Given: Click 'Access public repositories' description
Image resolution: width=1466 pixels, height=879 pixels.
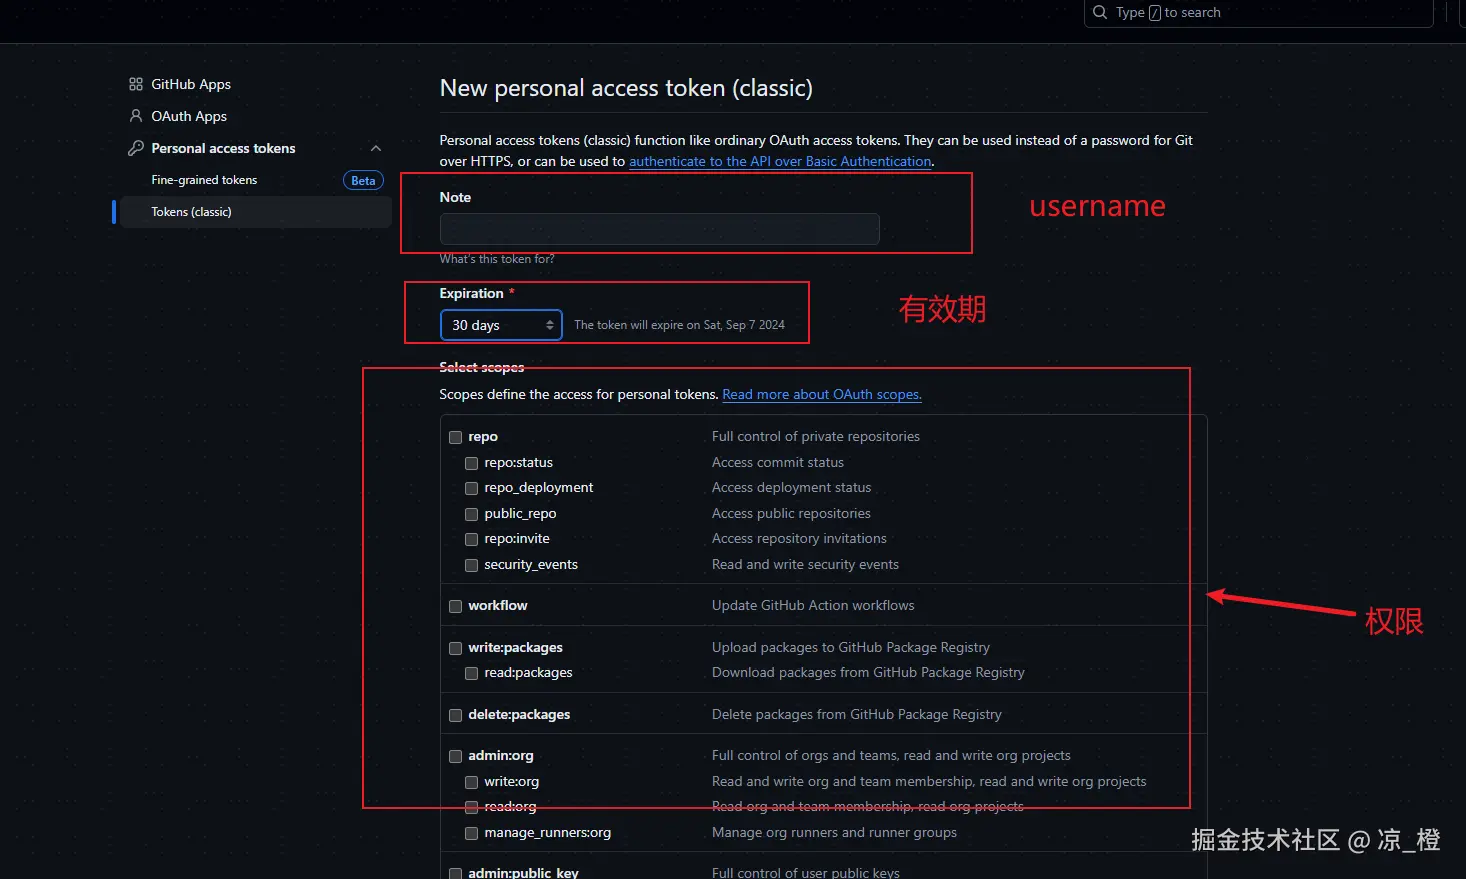Looking at the screenshot, I should tap(791, 513).
